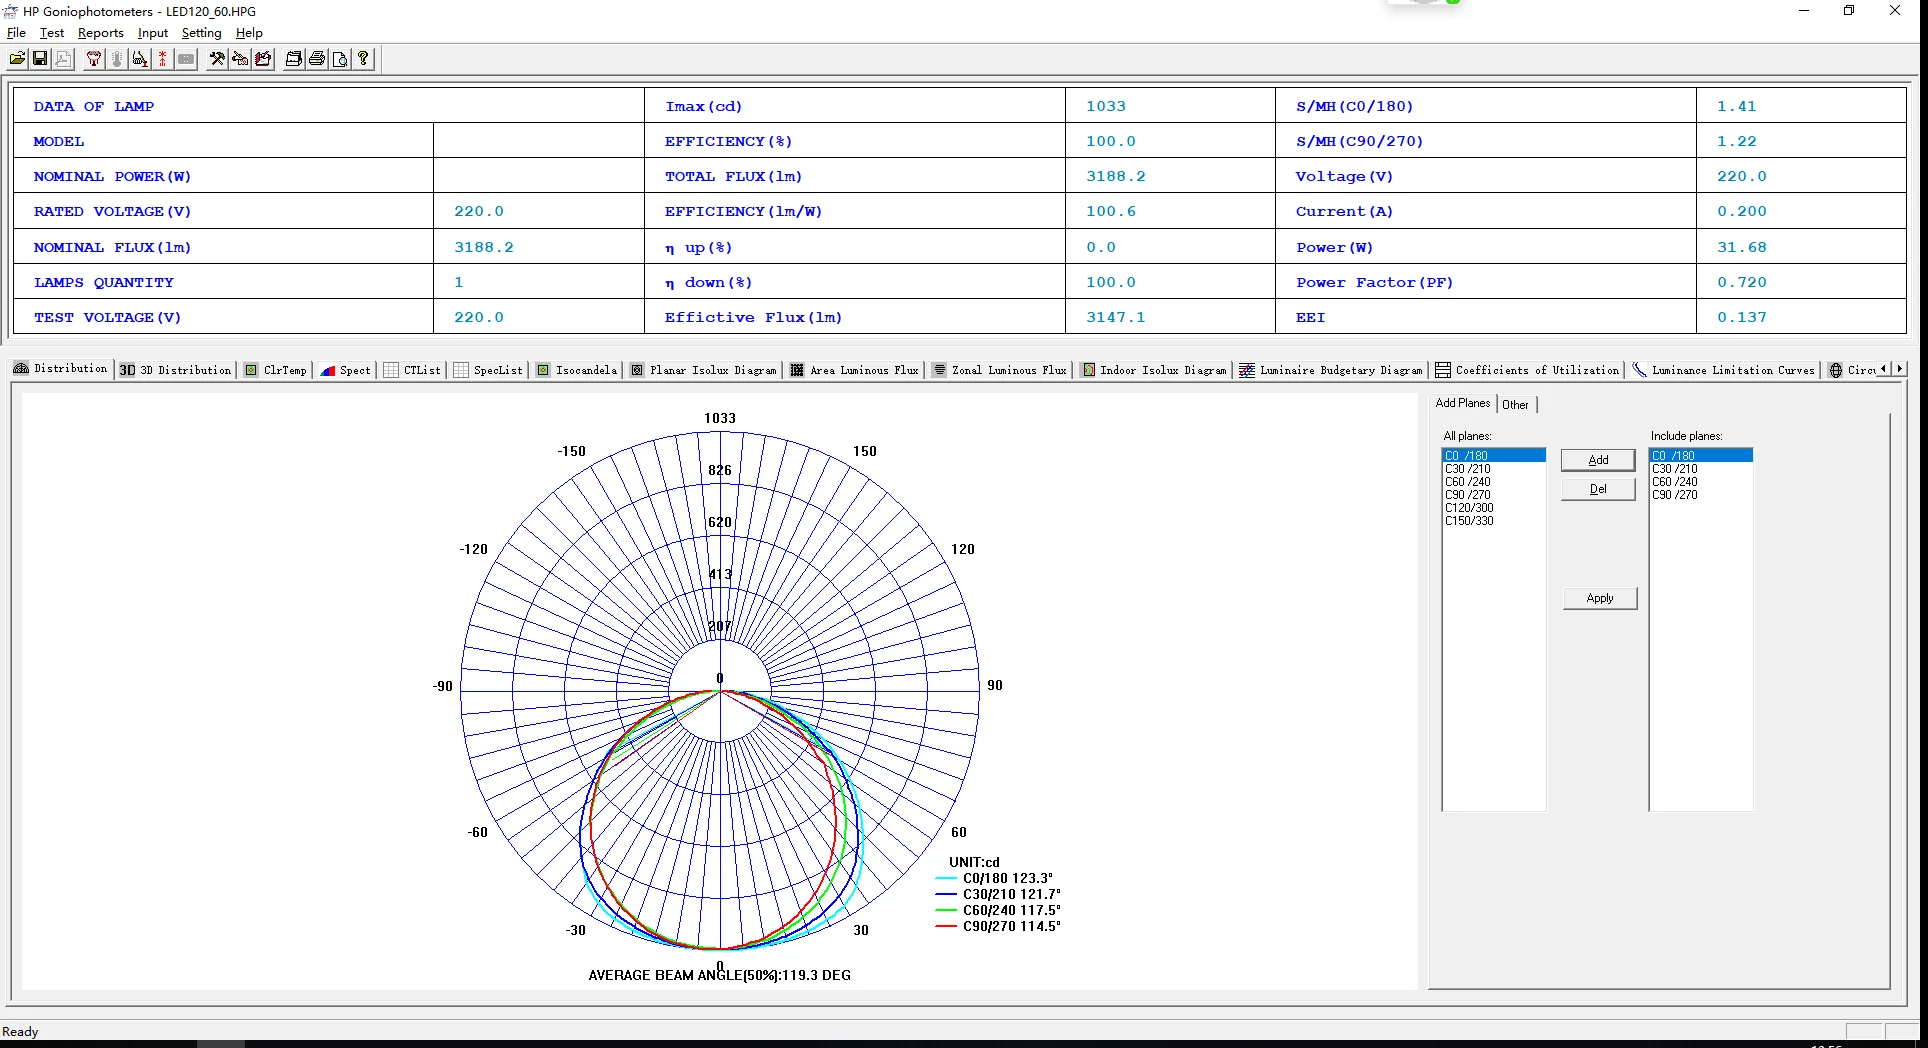This screenshot has width=1928, height=1048.
Task: Click the notebook with pen edit icon
Action: click(x=263, y=59)
